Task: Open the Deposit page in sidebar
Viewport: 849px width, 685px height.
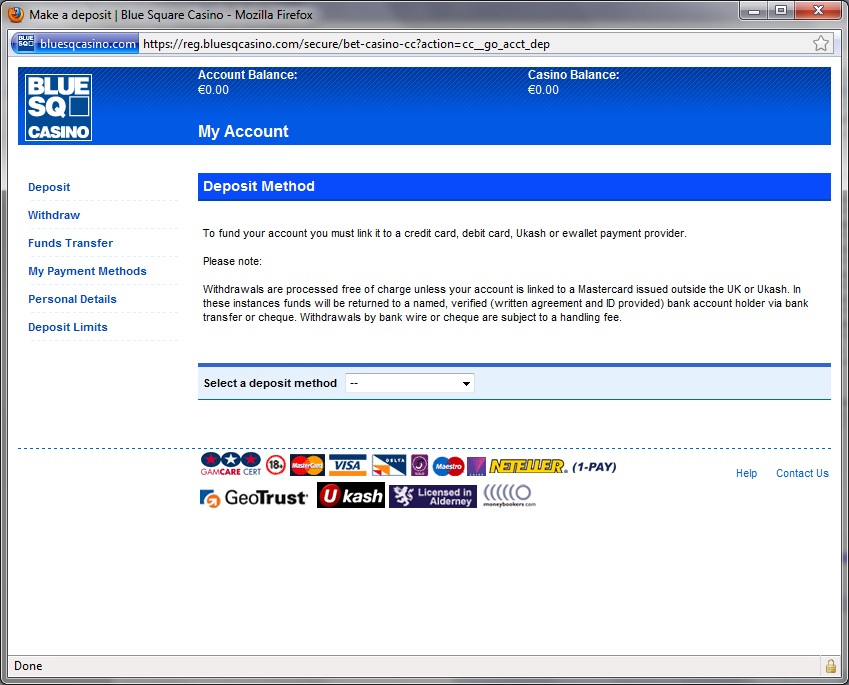Action: 49,187
